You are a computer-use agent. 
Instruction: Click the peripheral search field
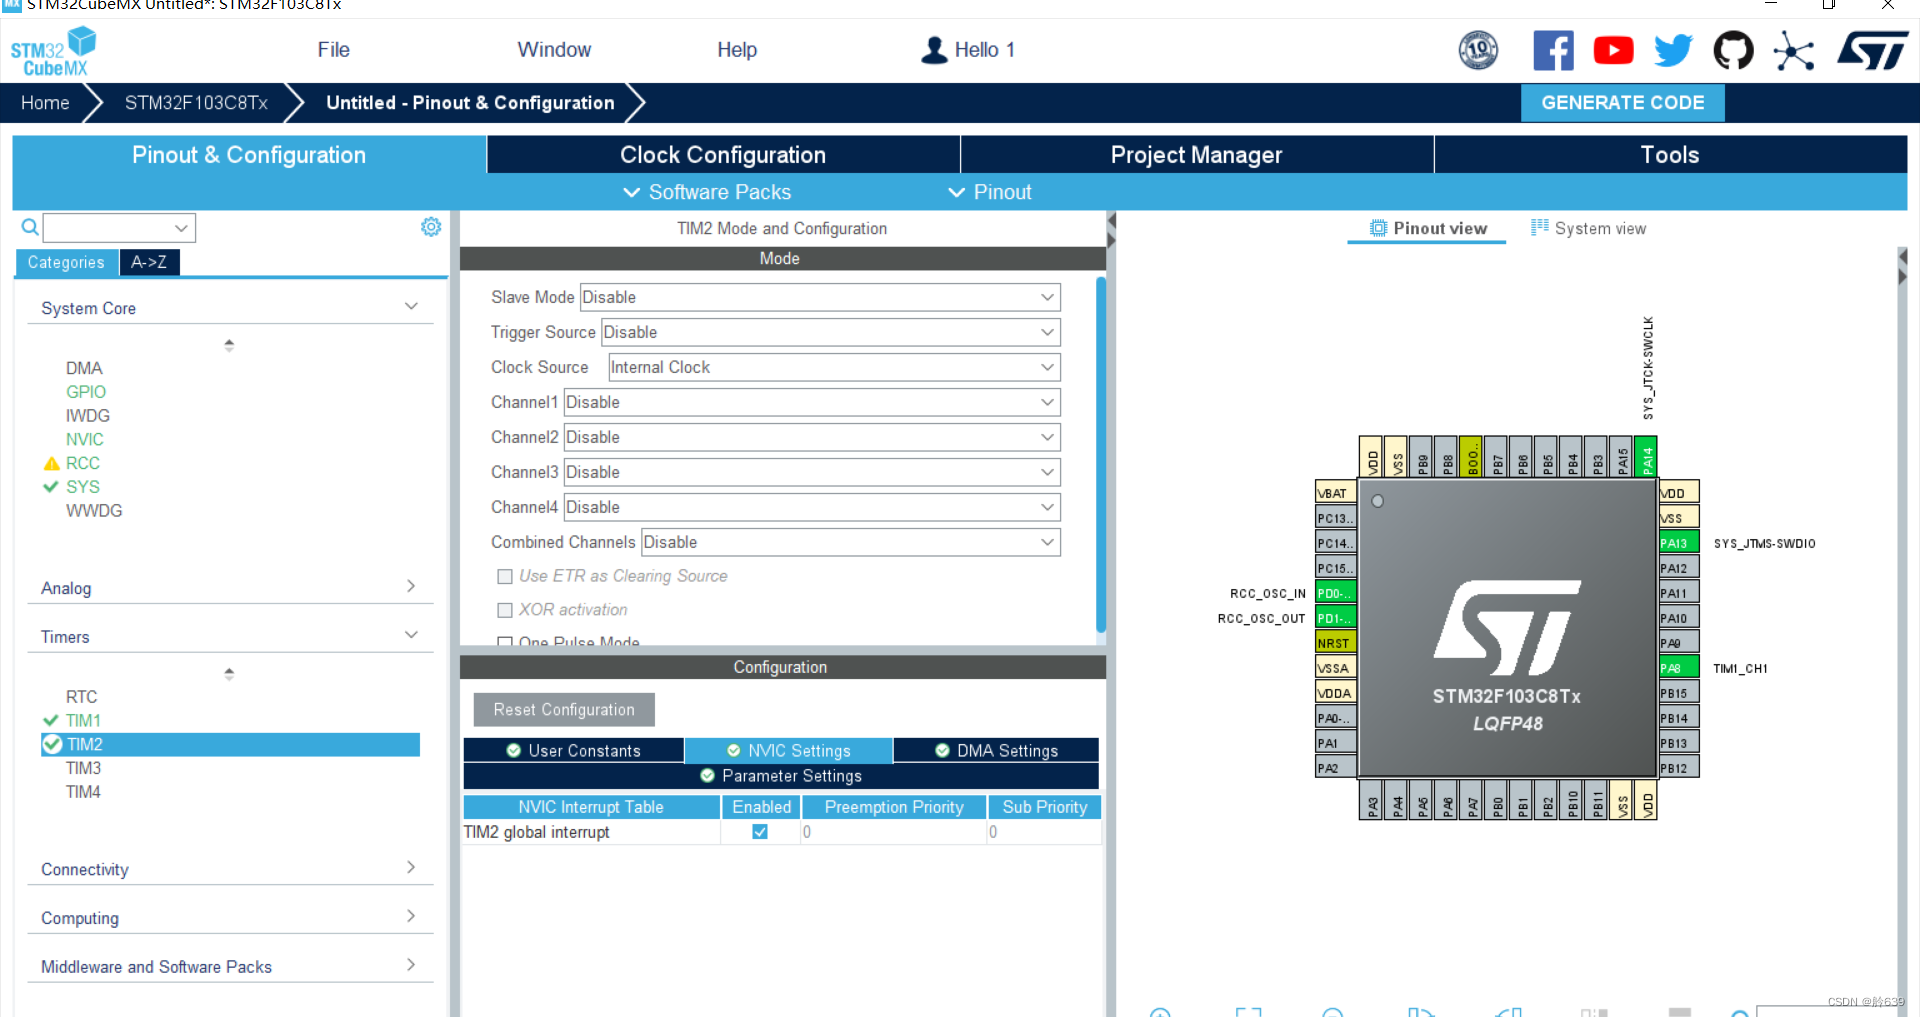point(119,228)
